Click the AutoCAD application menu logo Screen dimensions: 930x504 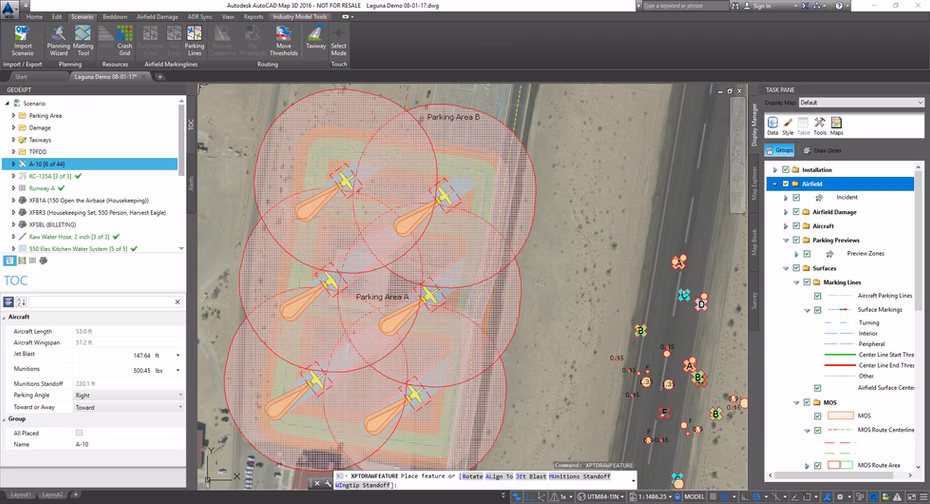pyautogui.click(x=9, y=8)
